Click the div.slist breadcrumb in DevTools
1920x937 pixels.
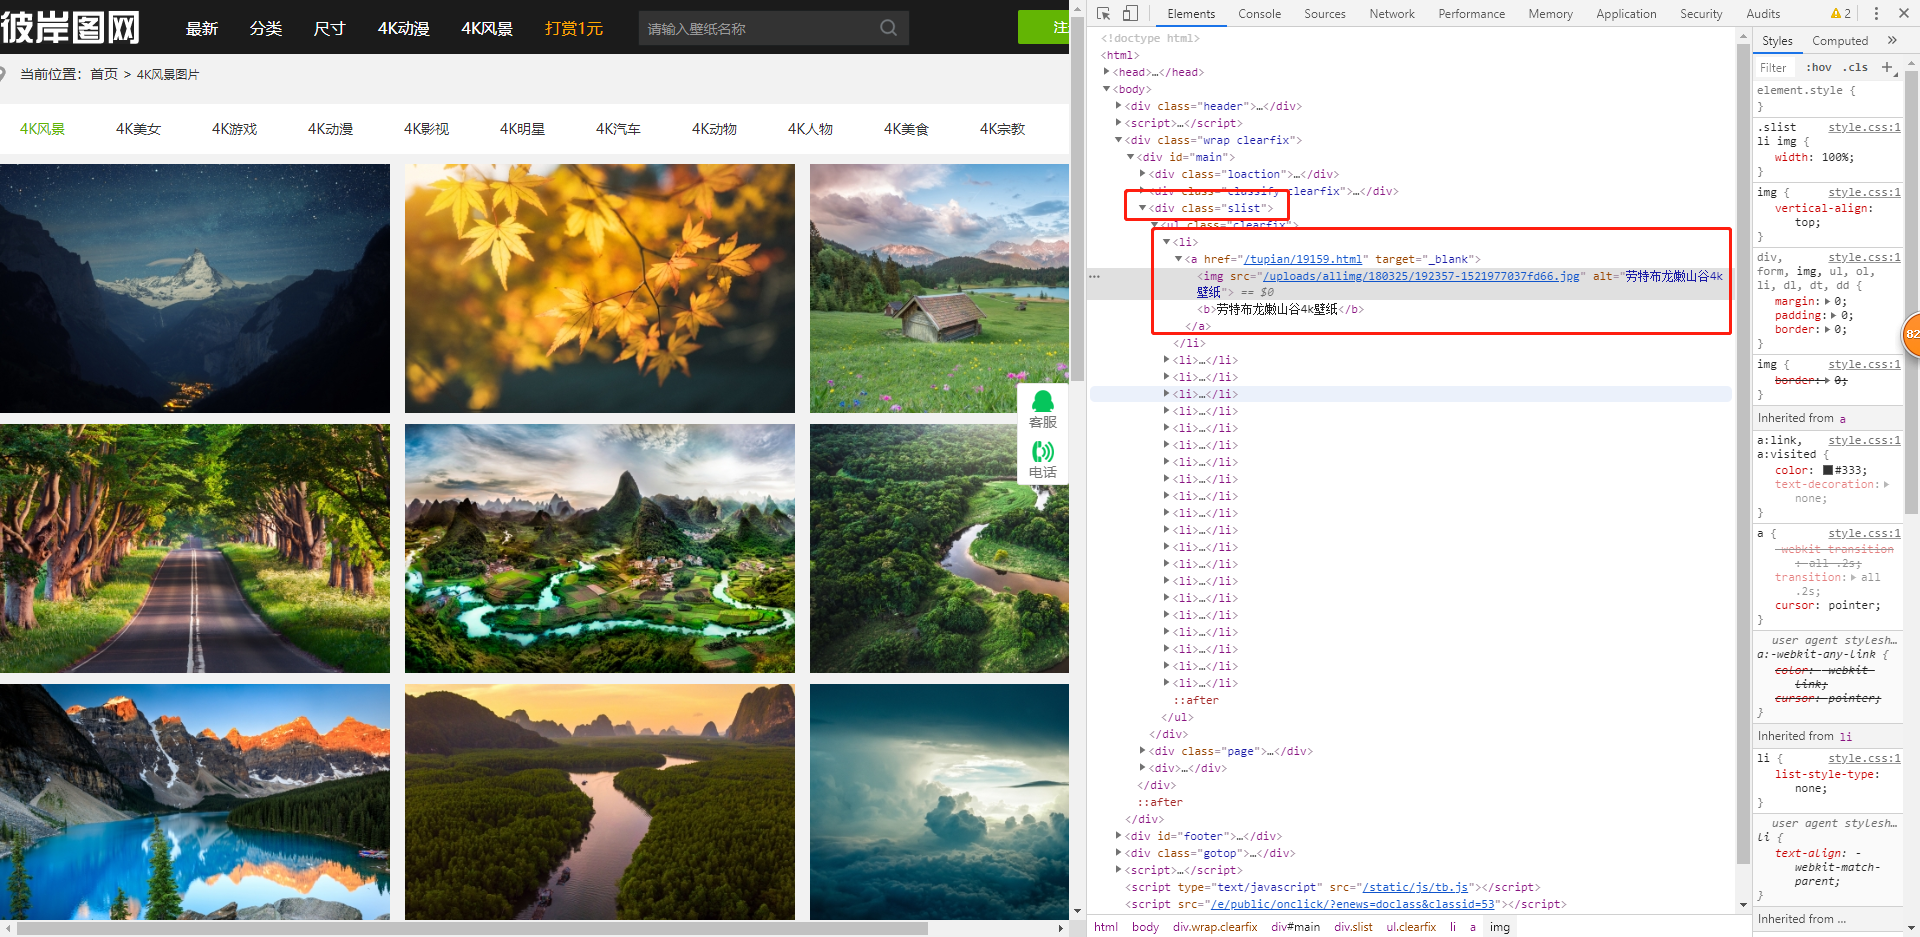tap(1353, 927)
